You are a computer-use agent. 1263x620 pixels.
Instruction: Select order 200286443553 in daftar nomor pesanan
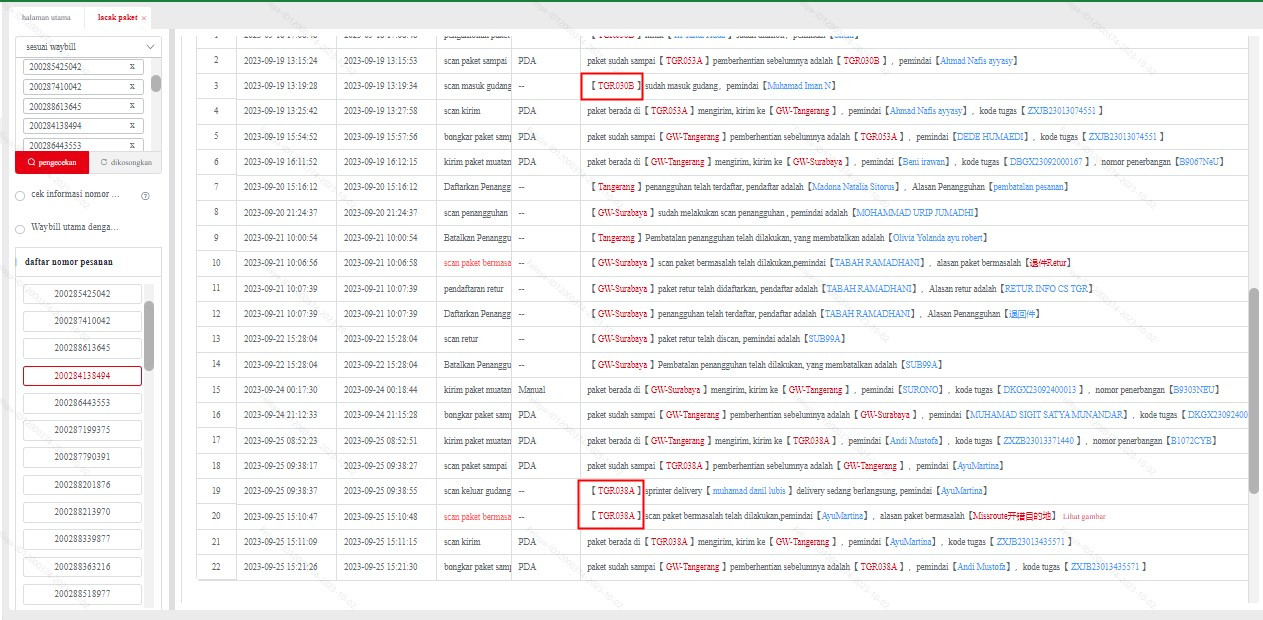[x=82, y=403]
